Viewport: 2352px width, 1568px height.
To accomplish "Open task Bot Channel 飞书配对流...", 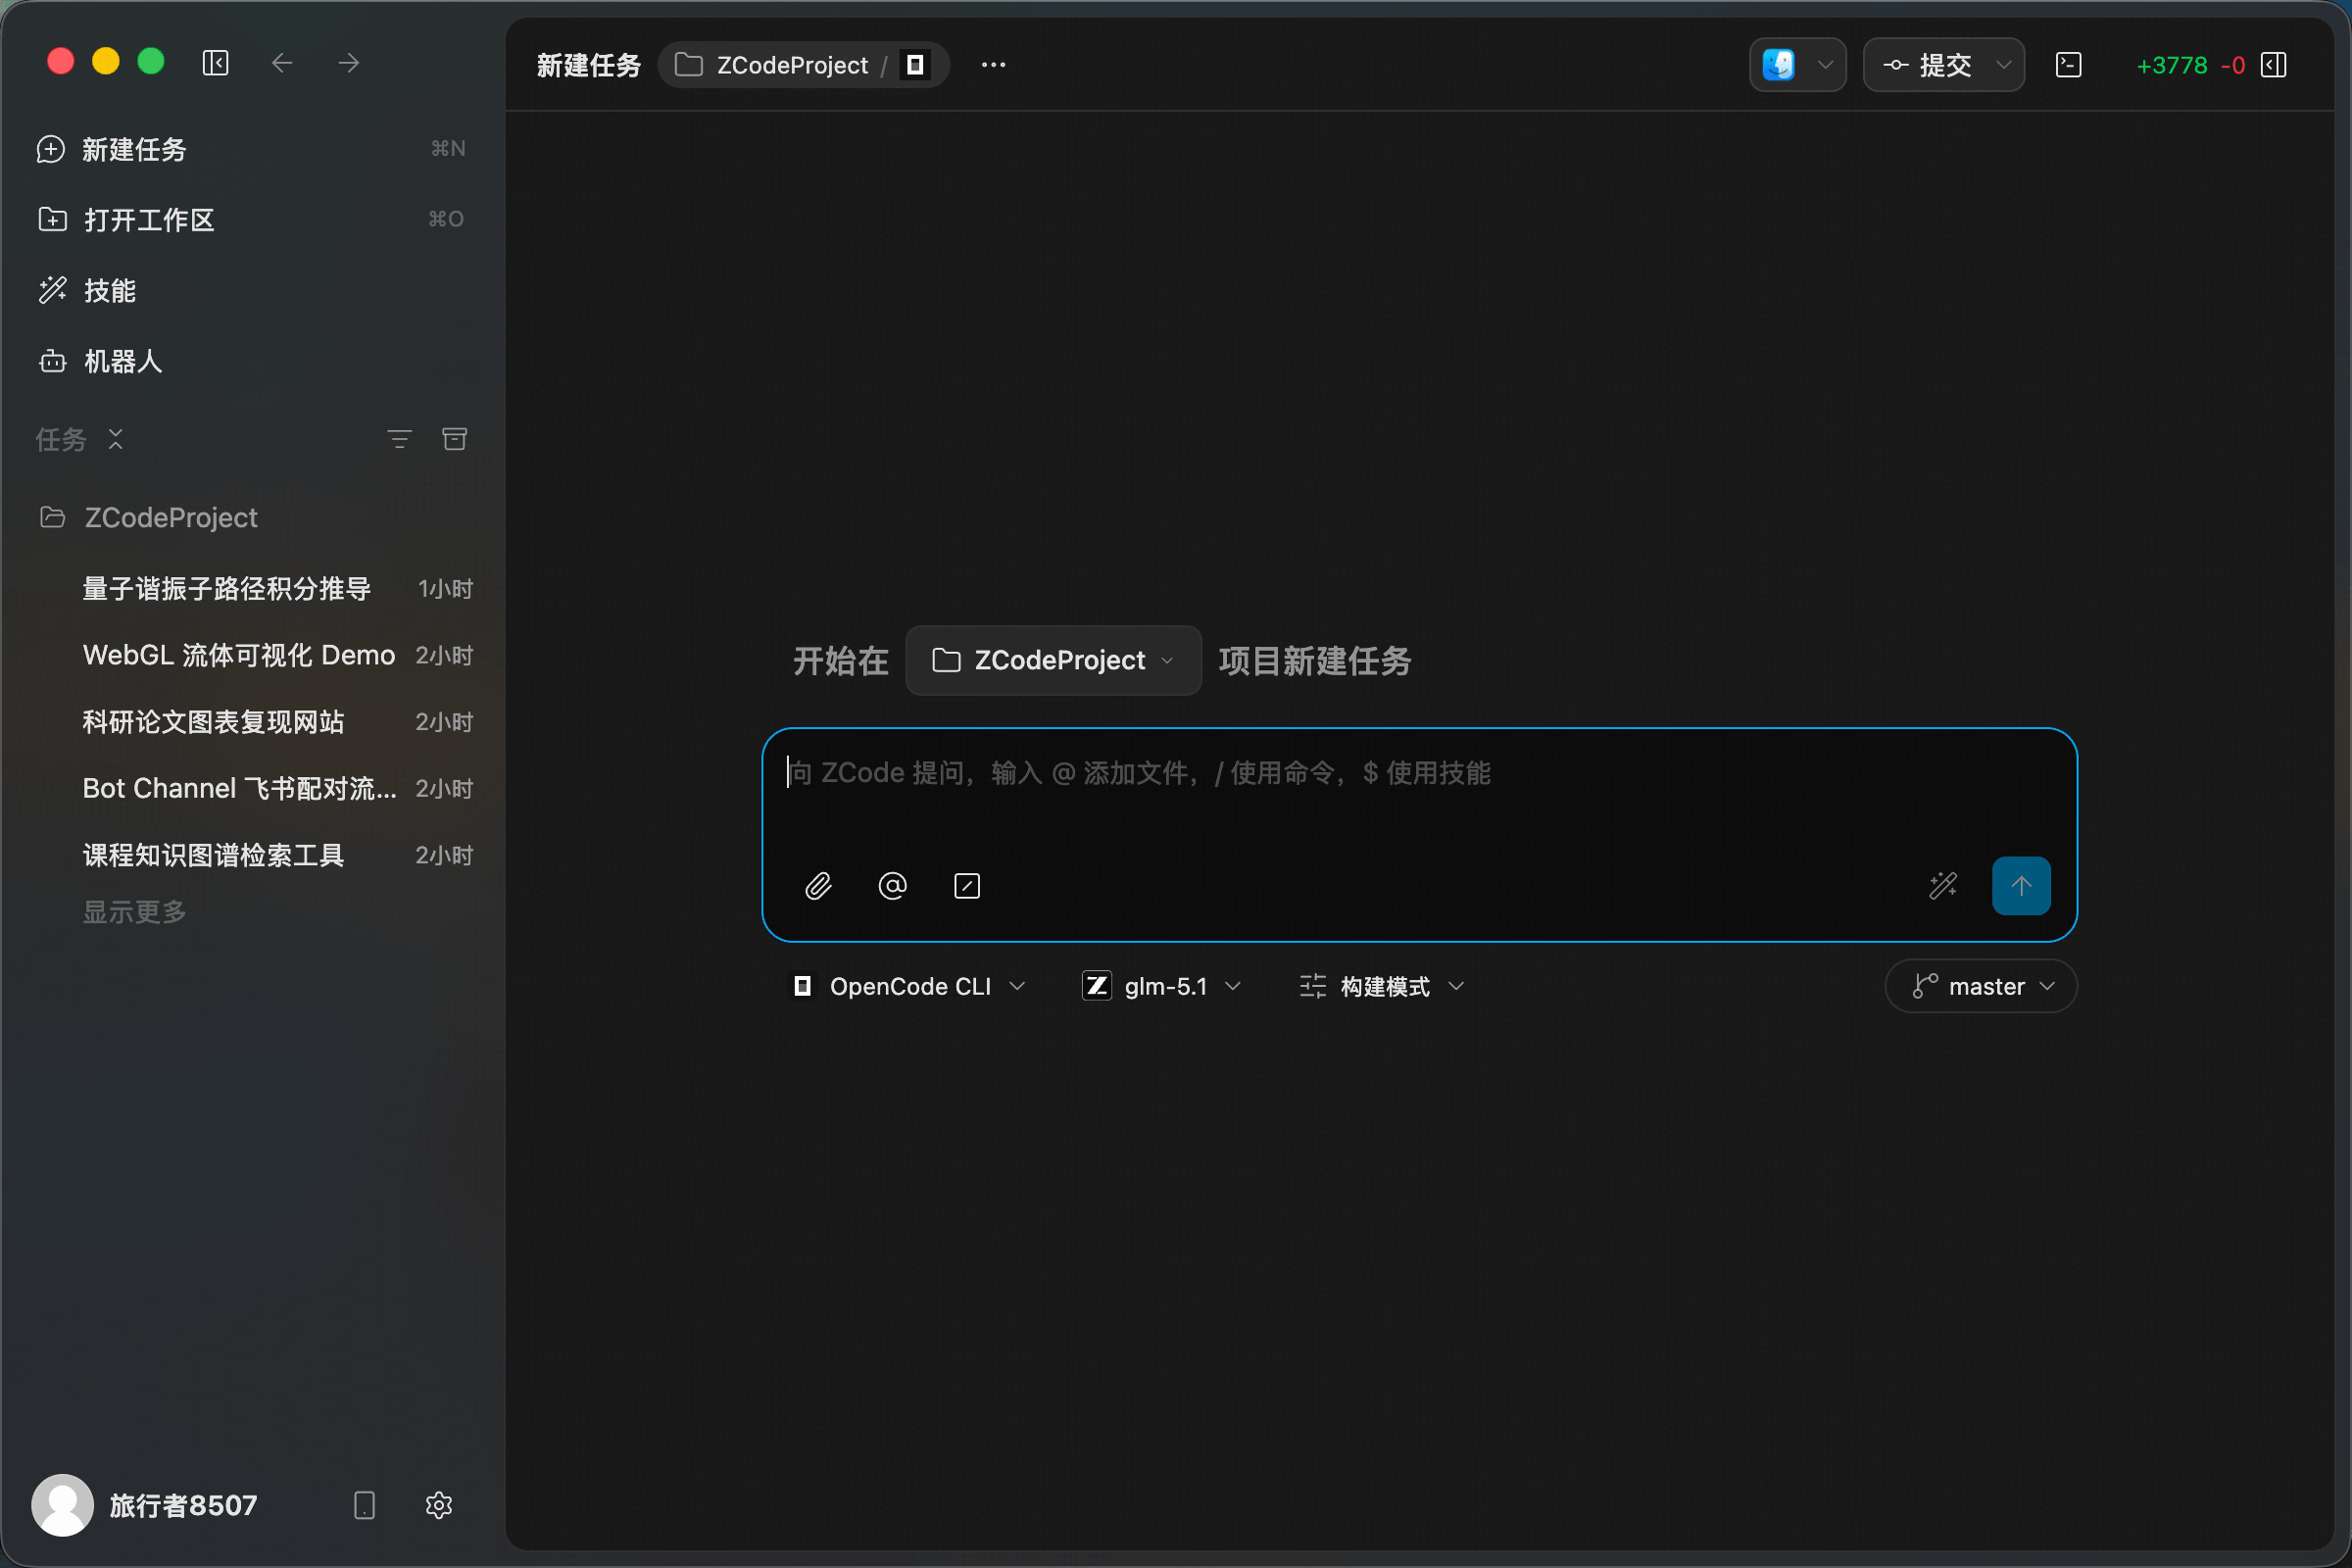I will [x=239, y=788].
